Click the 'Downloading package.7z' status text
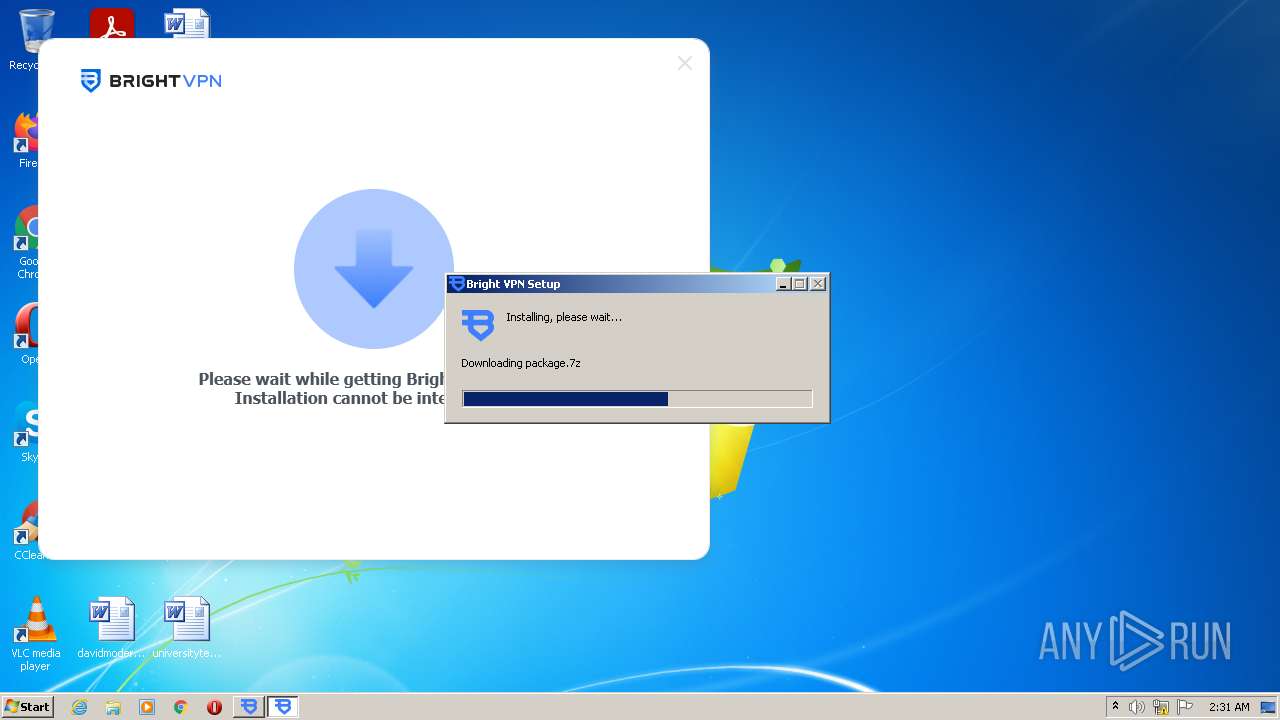This screenshot has width=1280, height=720. [x=521, y=363]
